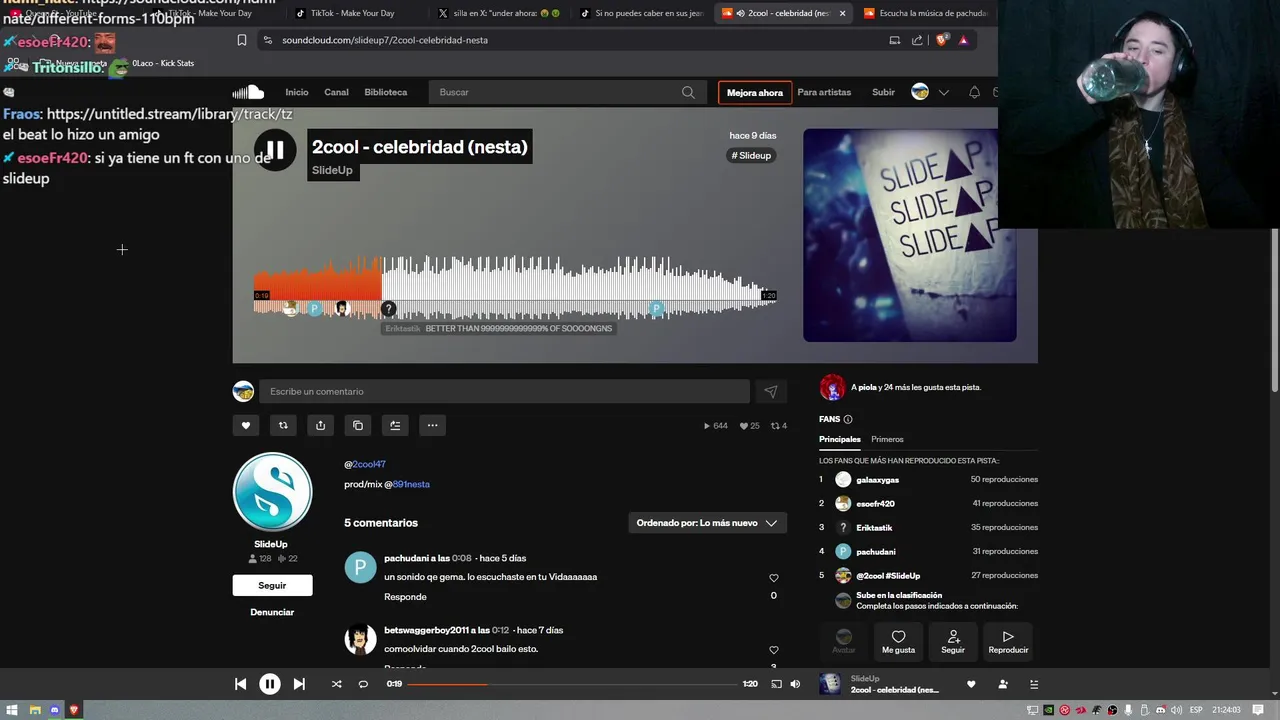Repost the track with the repost icon

pos(283,425)
